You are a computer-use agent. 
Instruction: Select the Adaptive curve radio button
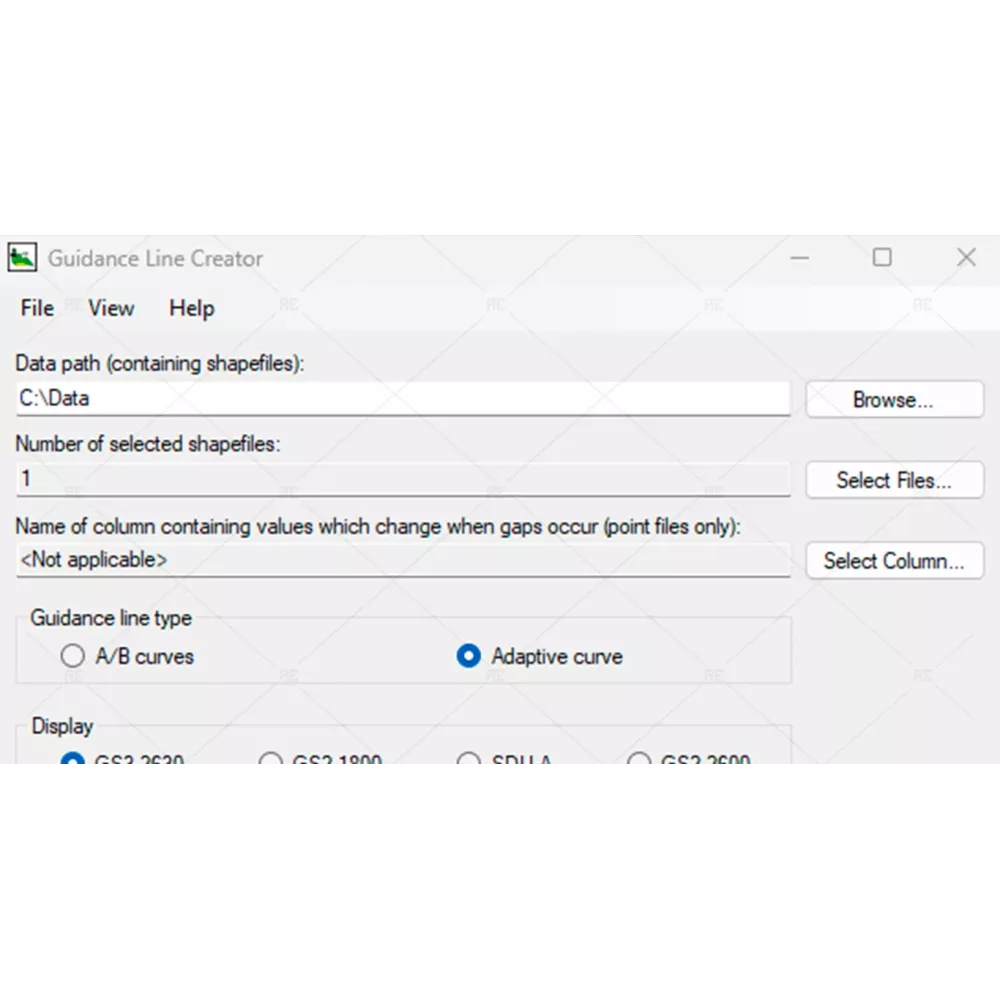(x=468, y=656)
